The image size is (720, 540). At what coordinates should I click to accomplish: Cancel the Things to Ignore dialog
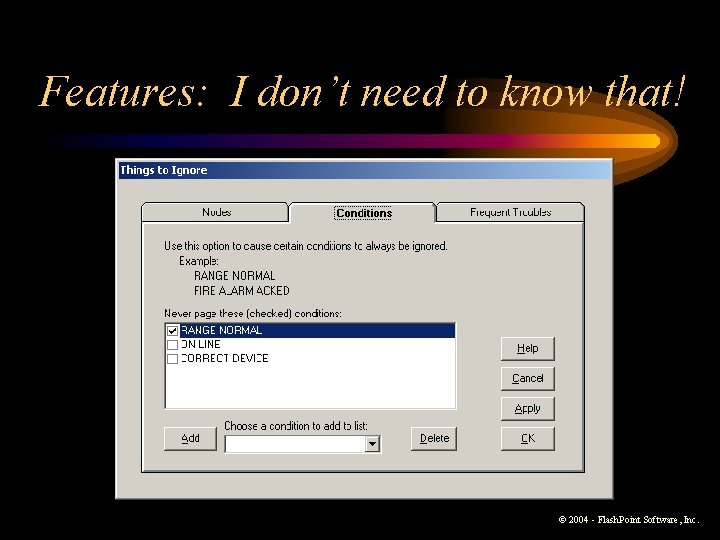coord(528,378)
